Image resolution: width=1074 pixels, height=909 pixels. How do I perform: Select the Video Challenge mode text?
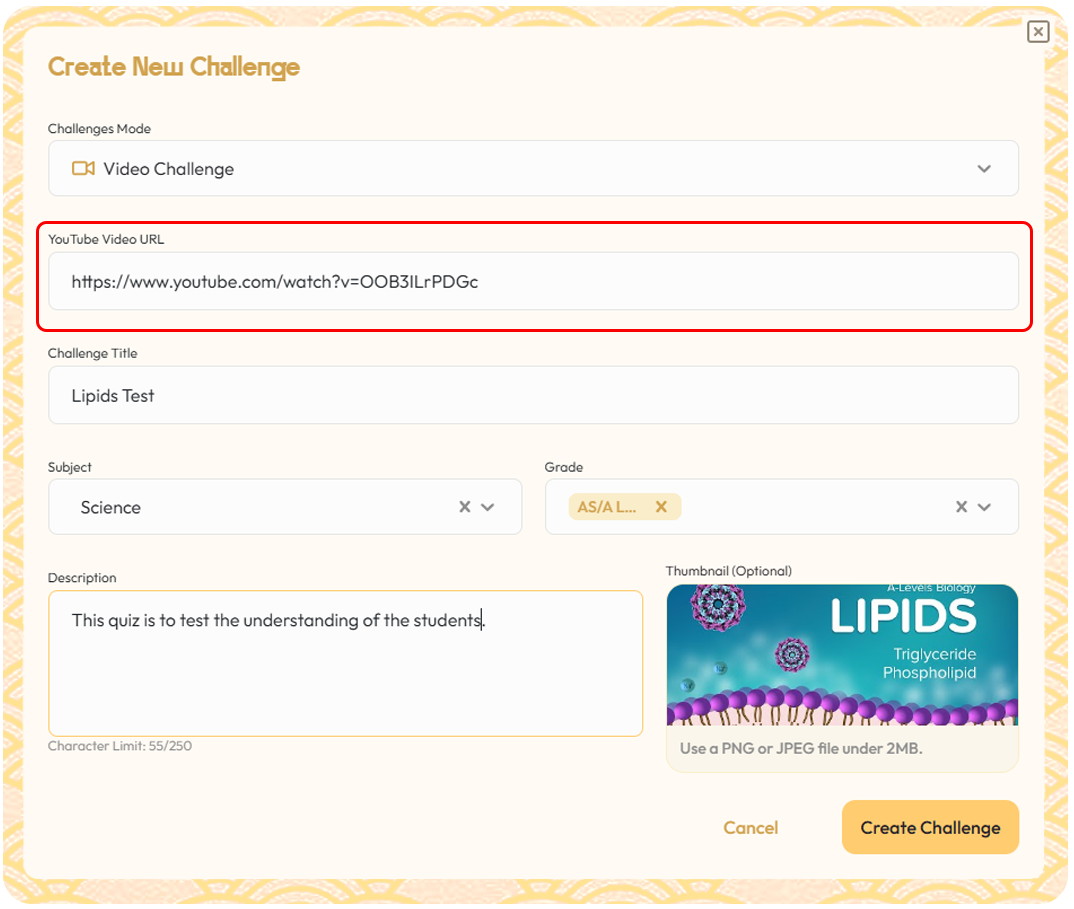point(168,169)
